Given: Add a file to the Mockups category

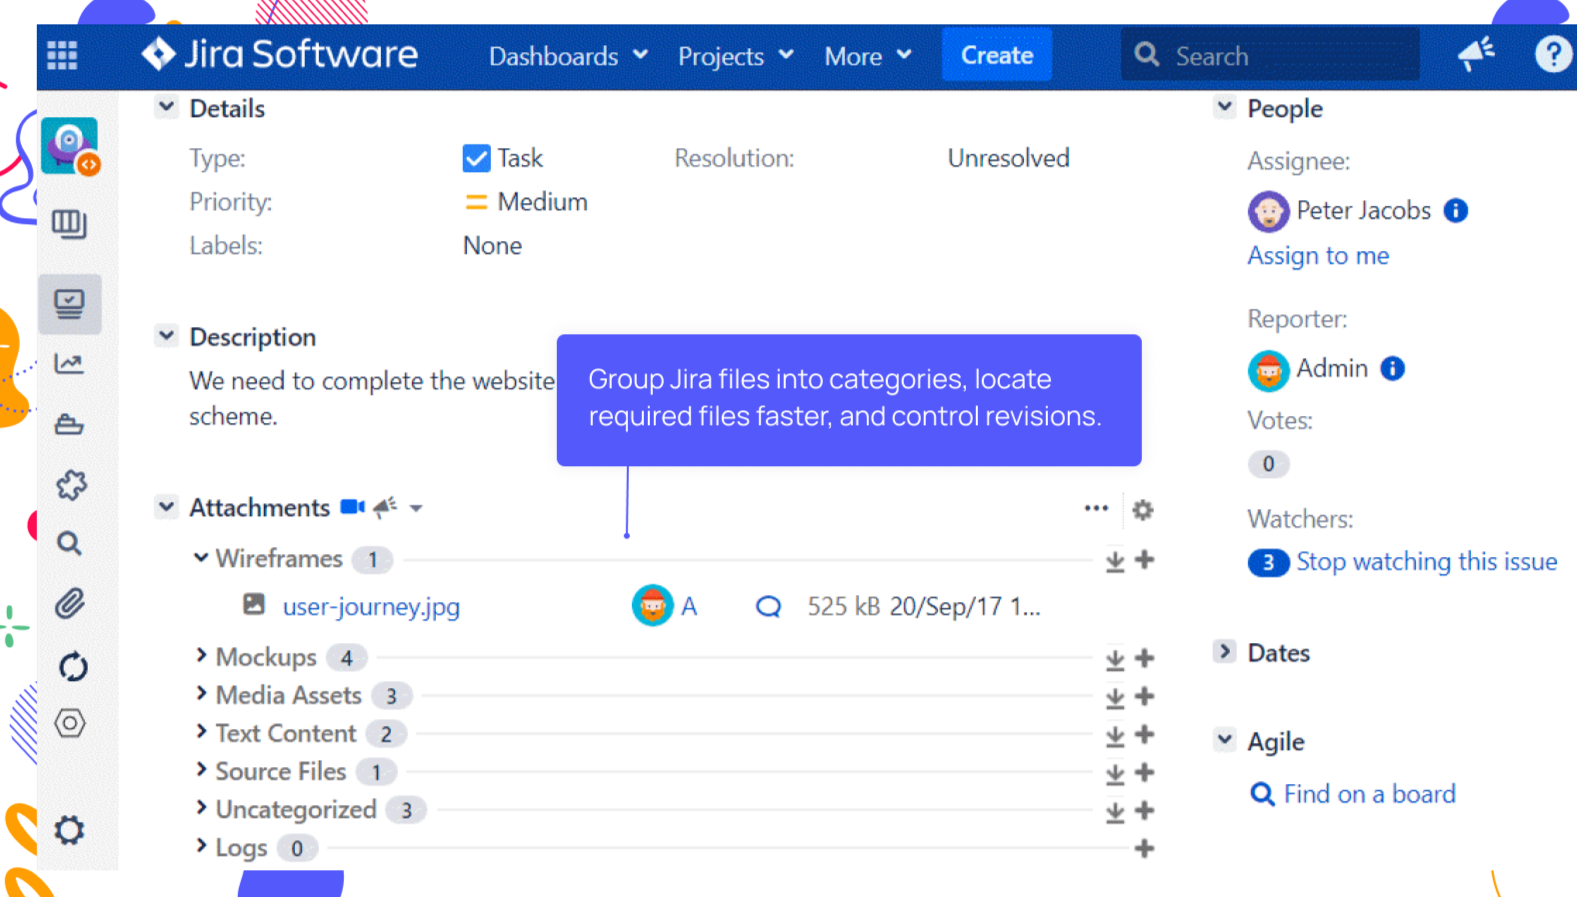Looking at the screenshot, I should pyautogui.click(x=1145, y=658).
